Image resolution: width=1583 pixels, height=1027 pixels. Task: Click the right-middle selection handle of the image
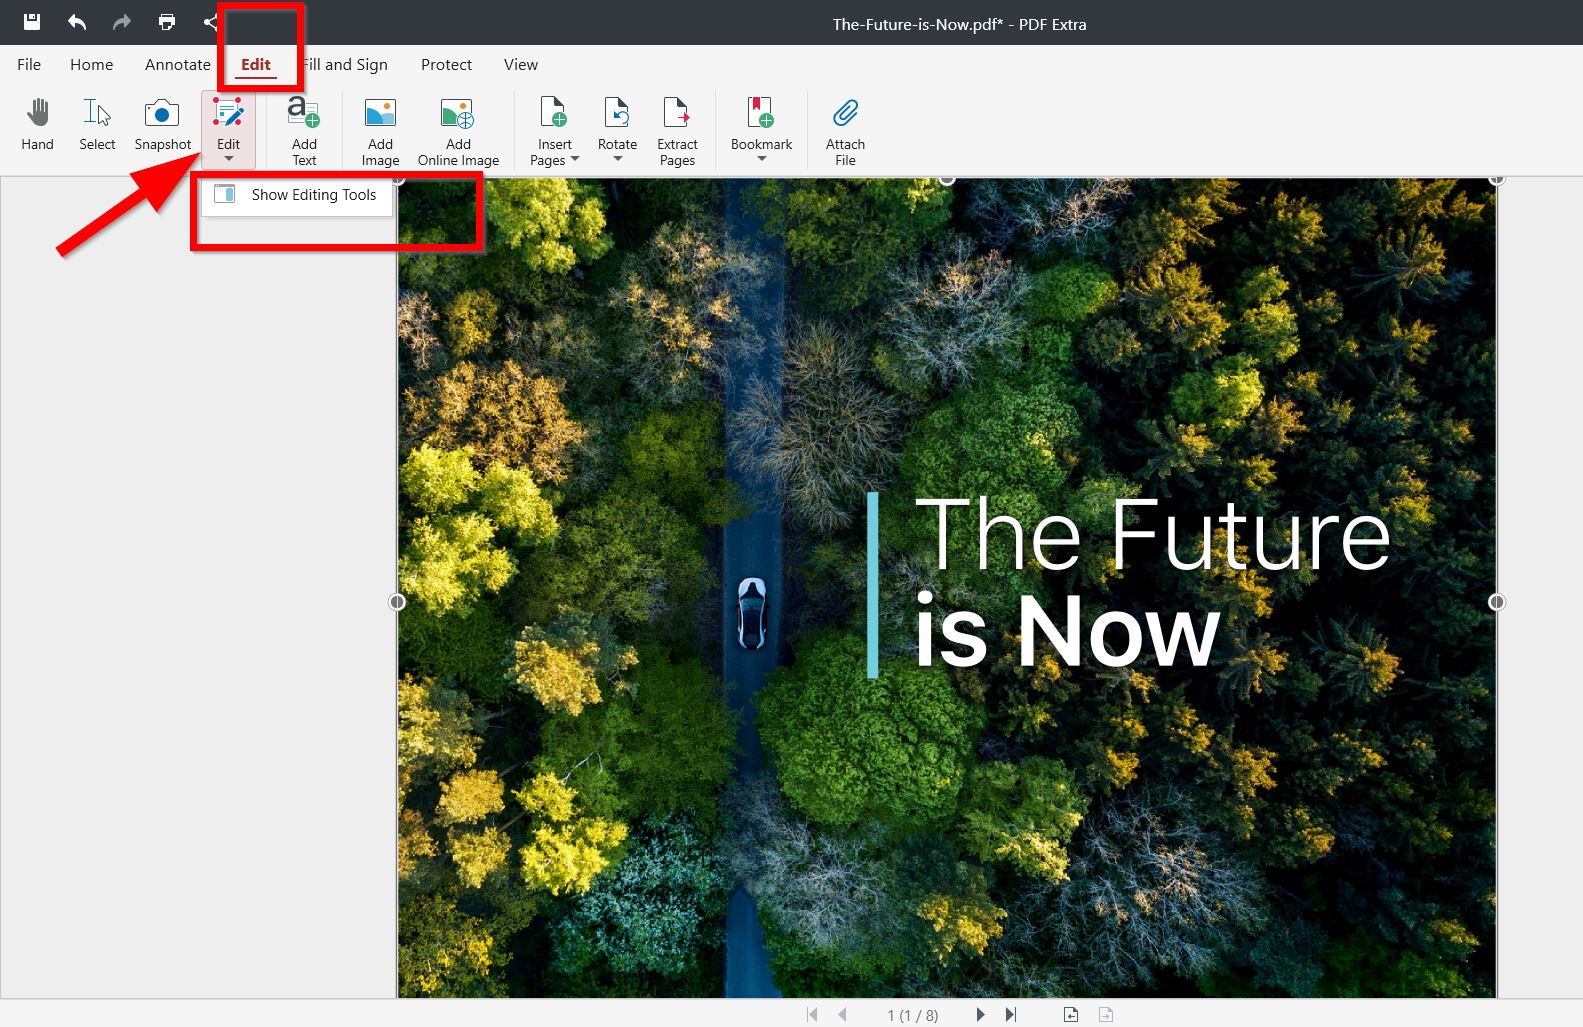[x=1497, y=602]
